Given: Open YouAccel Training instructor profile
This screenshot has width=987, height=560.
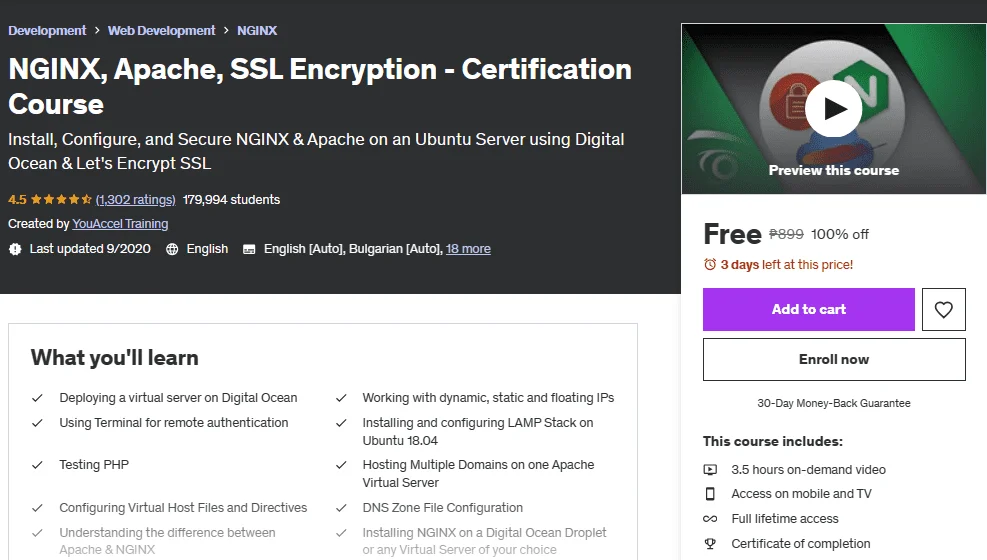Looking at the screenshot, I should coord(120,224).
